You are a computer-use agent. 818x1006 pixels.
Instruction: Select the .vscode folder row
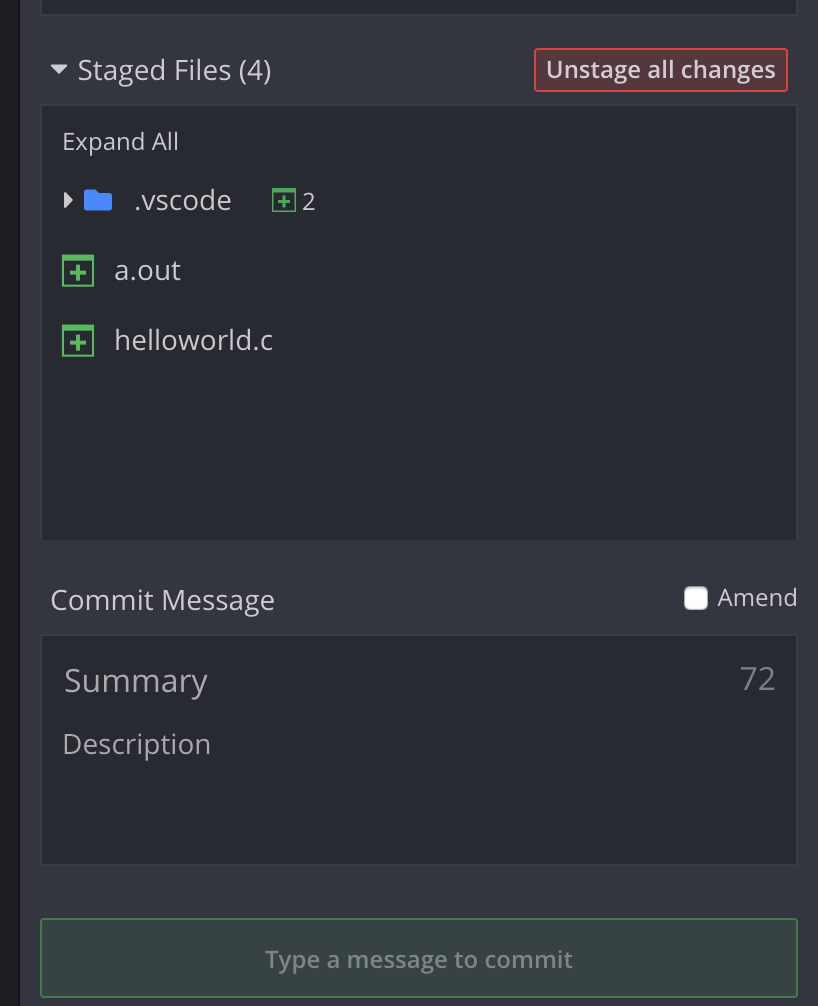(183, 200)
